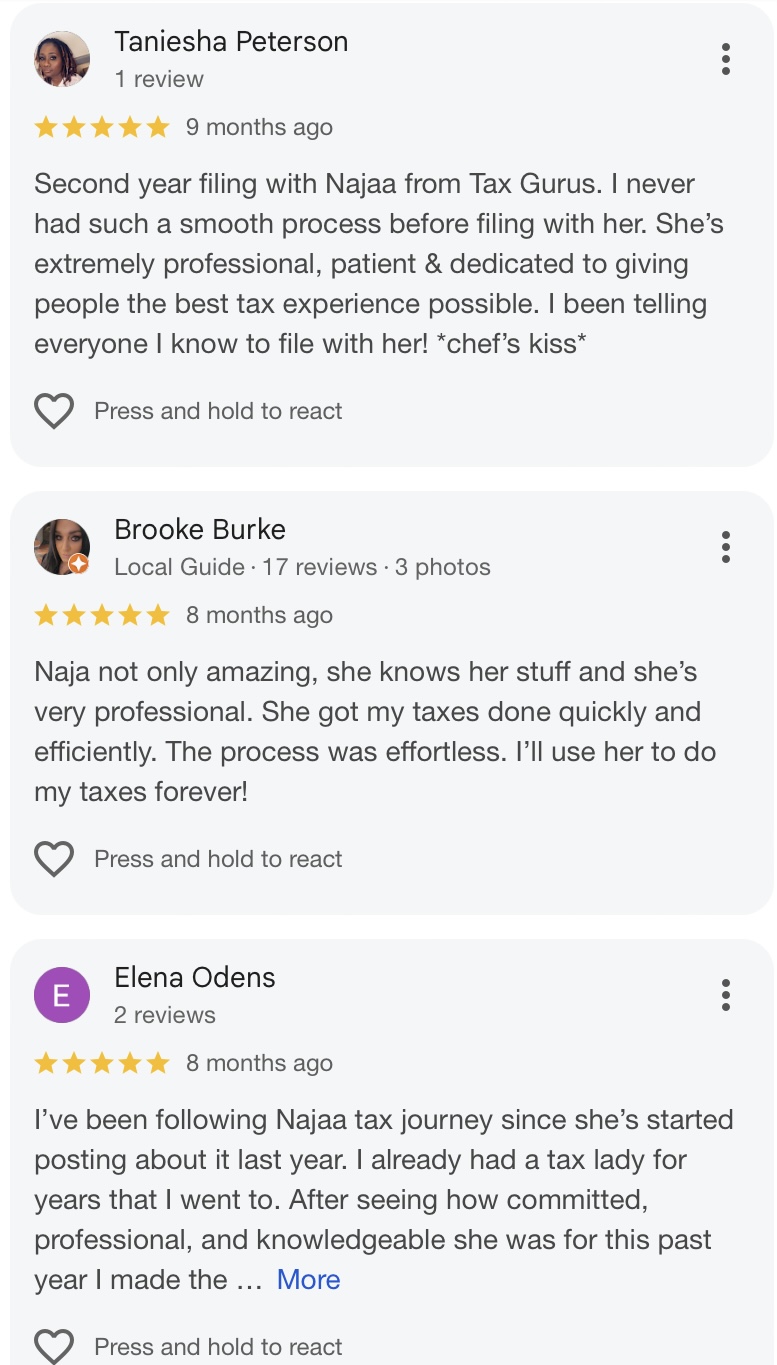Screen dimensions: 777x1365
Task: Open Brooke Burke's profile picture
Action: 60,546
